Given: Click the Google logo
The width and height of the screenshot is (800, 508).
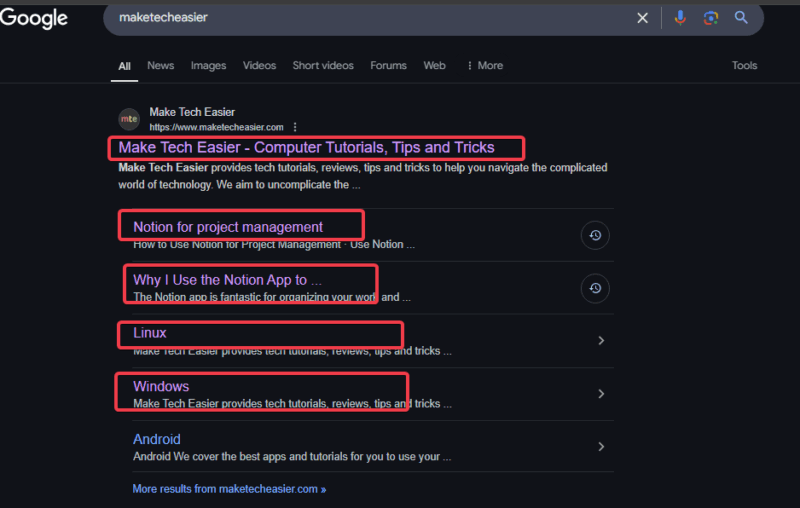Looking at the screenshot, I should coord(34,18).
